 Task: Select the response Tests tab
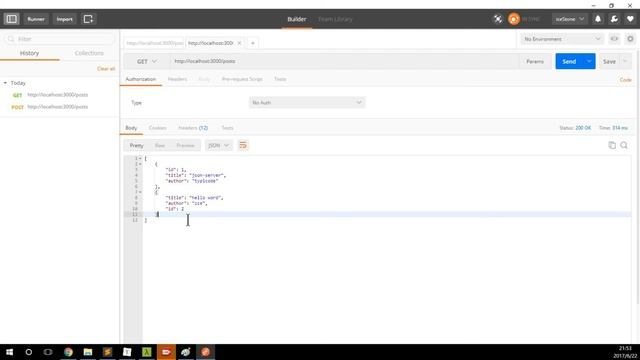pos(227,128)
